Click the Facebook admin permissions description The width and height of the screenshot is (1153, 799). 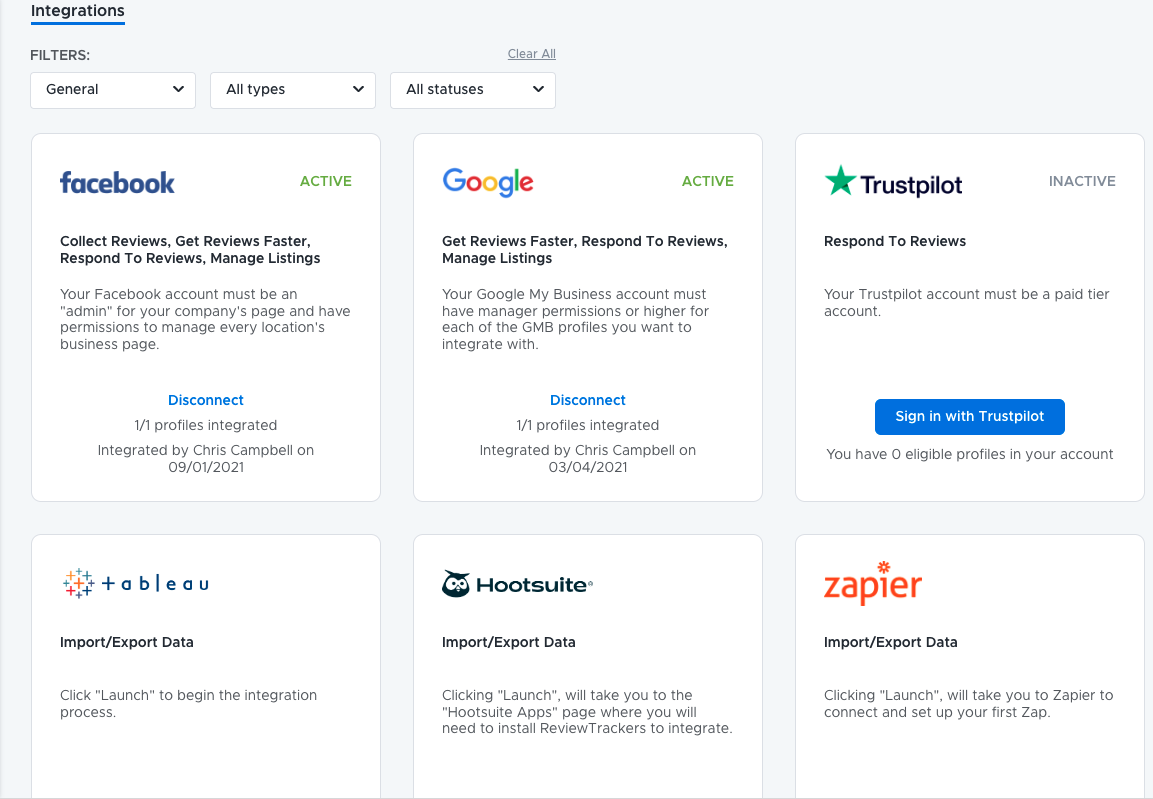click(x=205, y=319)
